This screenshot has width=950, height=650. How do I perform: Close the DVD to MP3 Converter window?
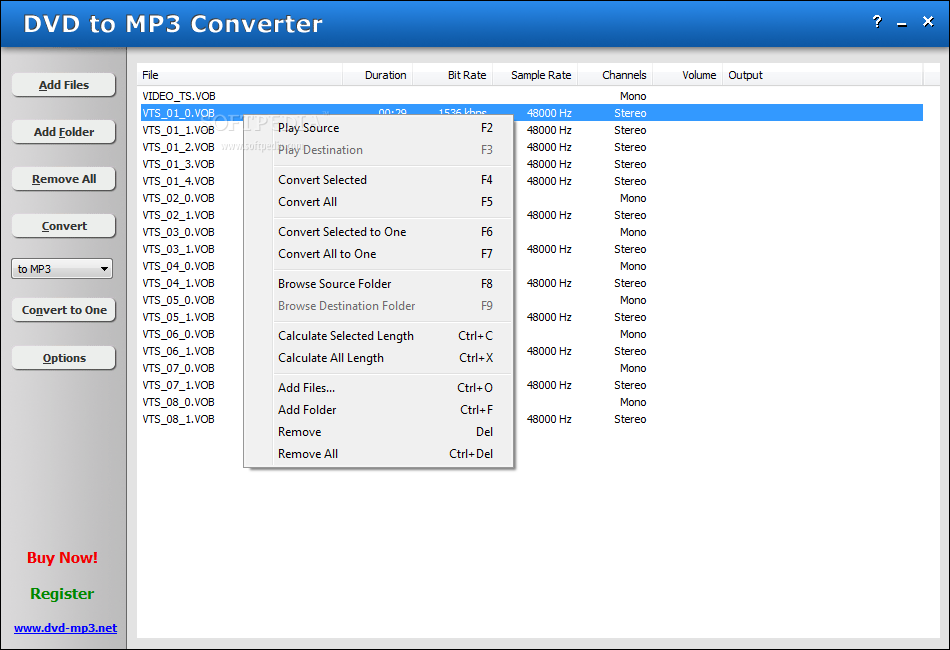pyautogui.click(x=928, y=22)
